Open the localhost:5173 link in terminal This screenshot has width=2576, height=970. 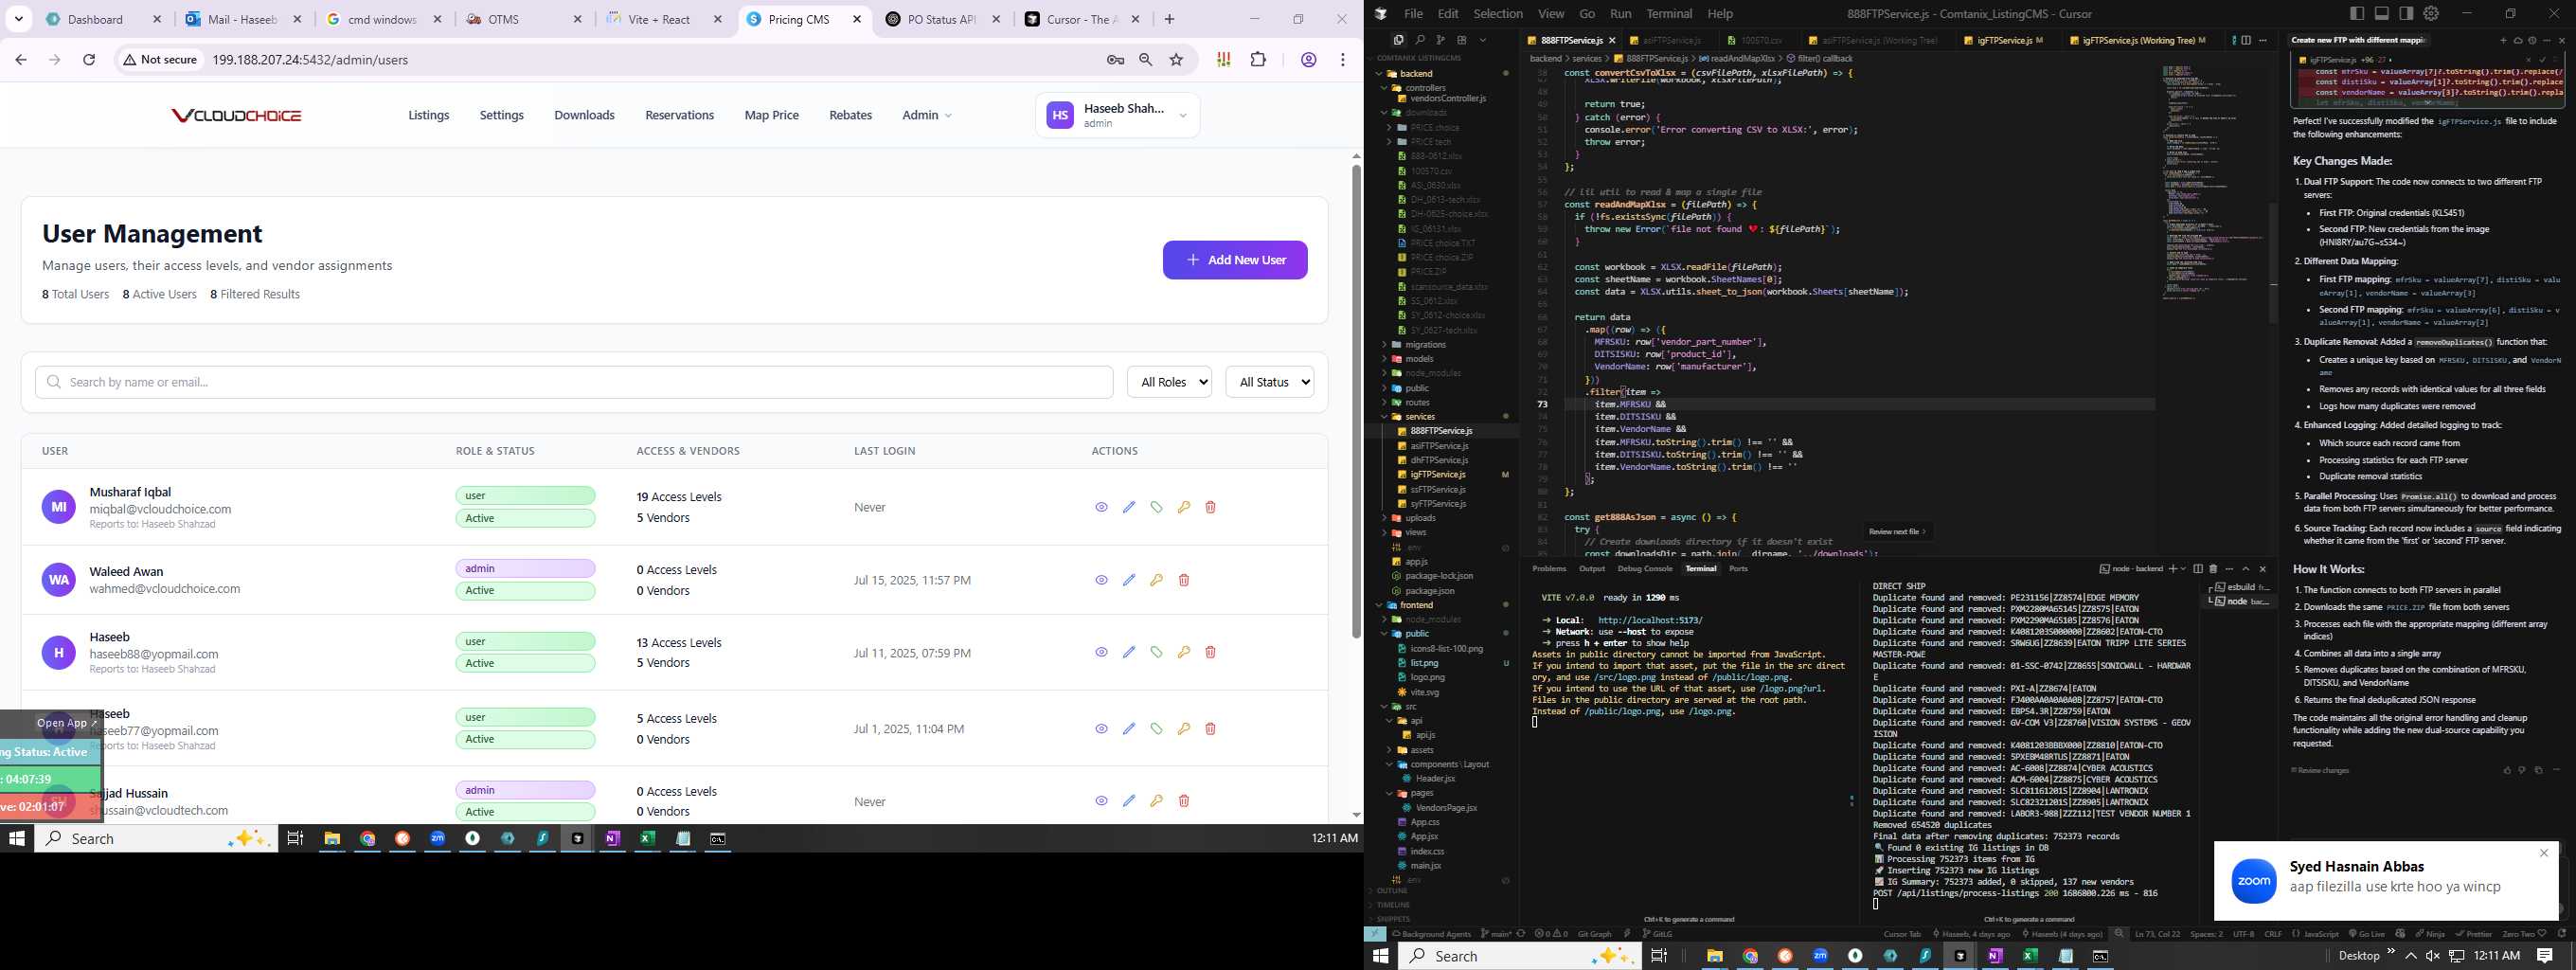1650,620
